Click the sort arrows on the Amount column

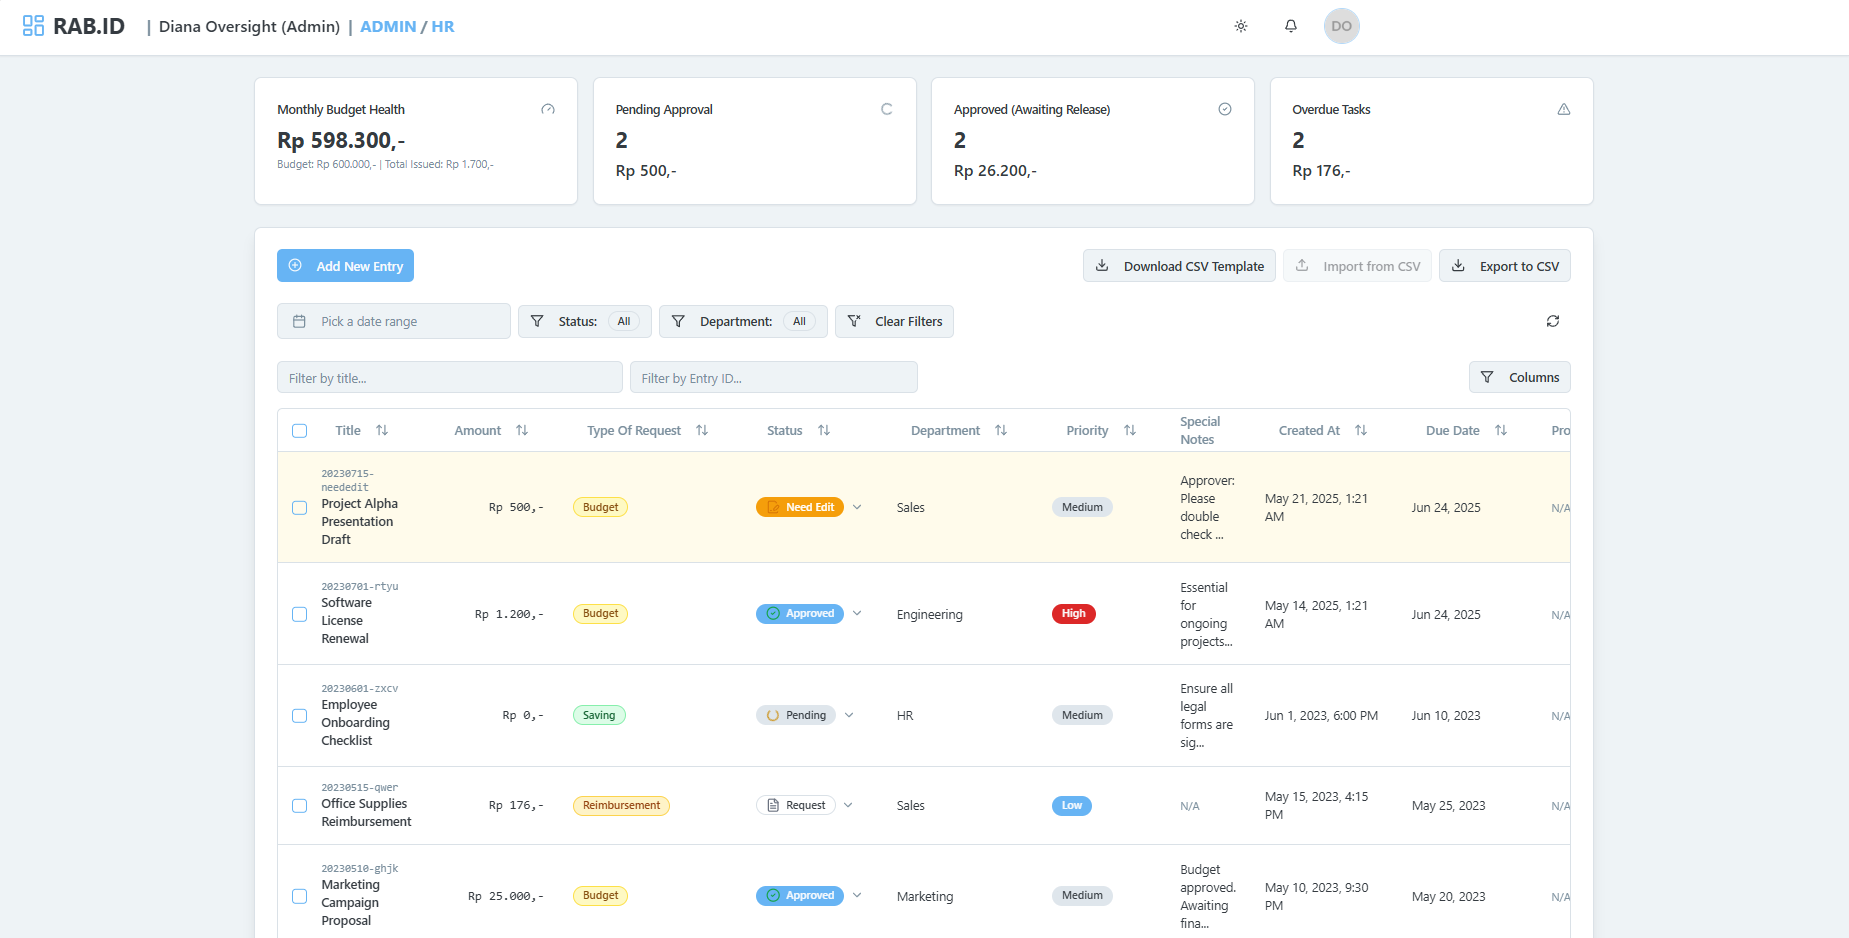coord(522,430)
